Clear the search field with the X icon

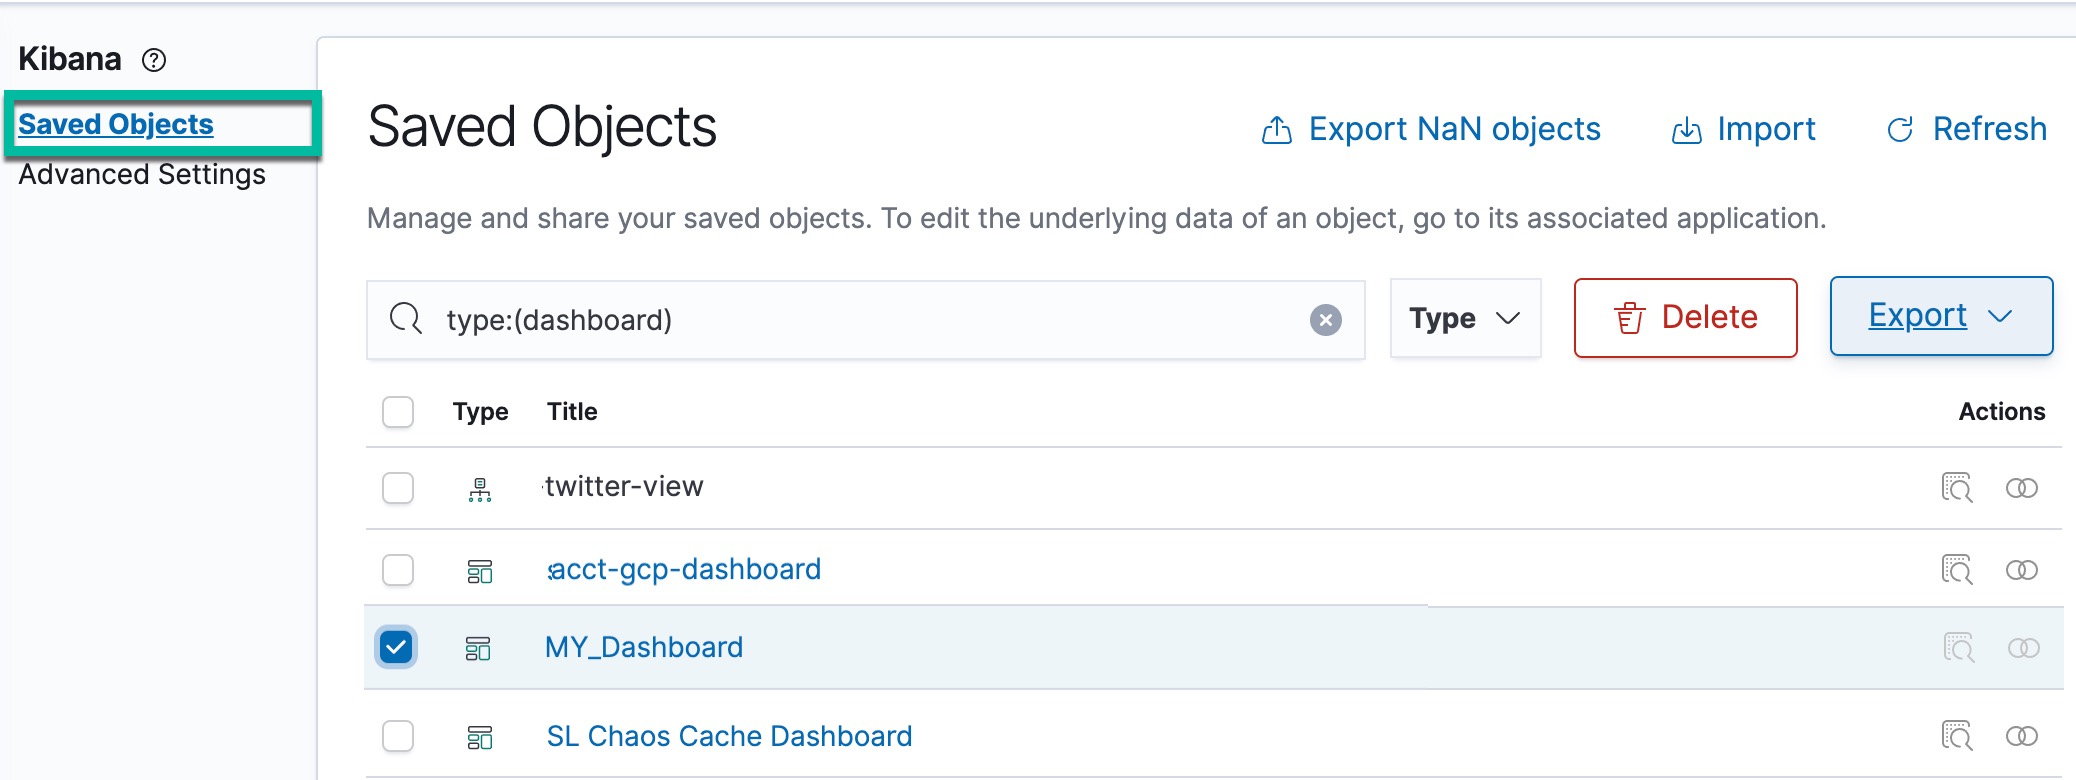(x=1325, y=320)
